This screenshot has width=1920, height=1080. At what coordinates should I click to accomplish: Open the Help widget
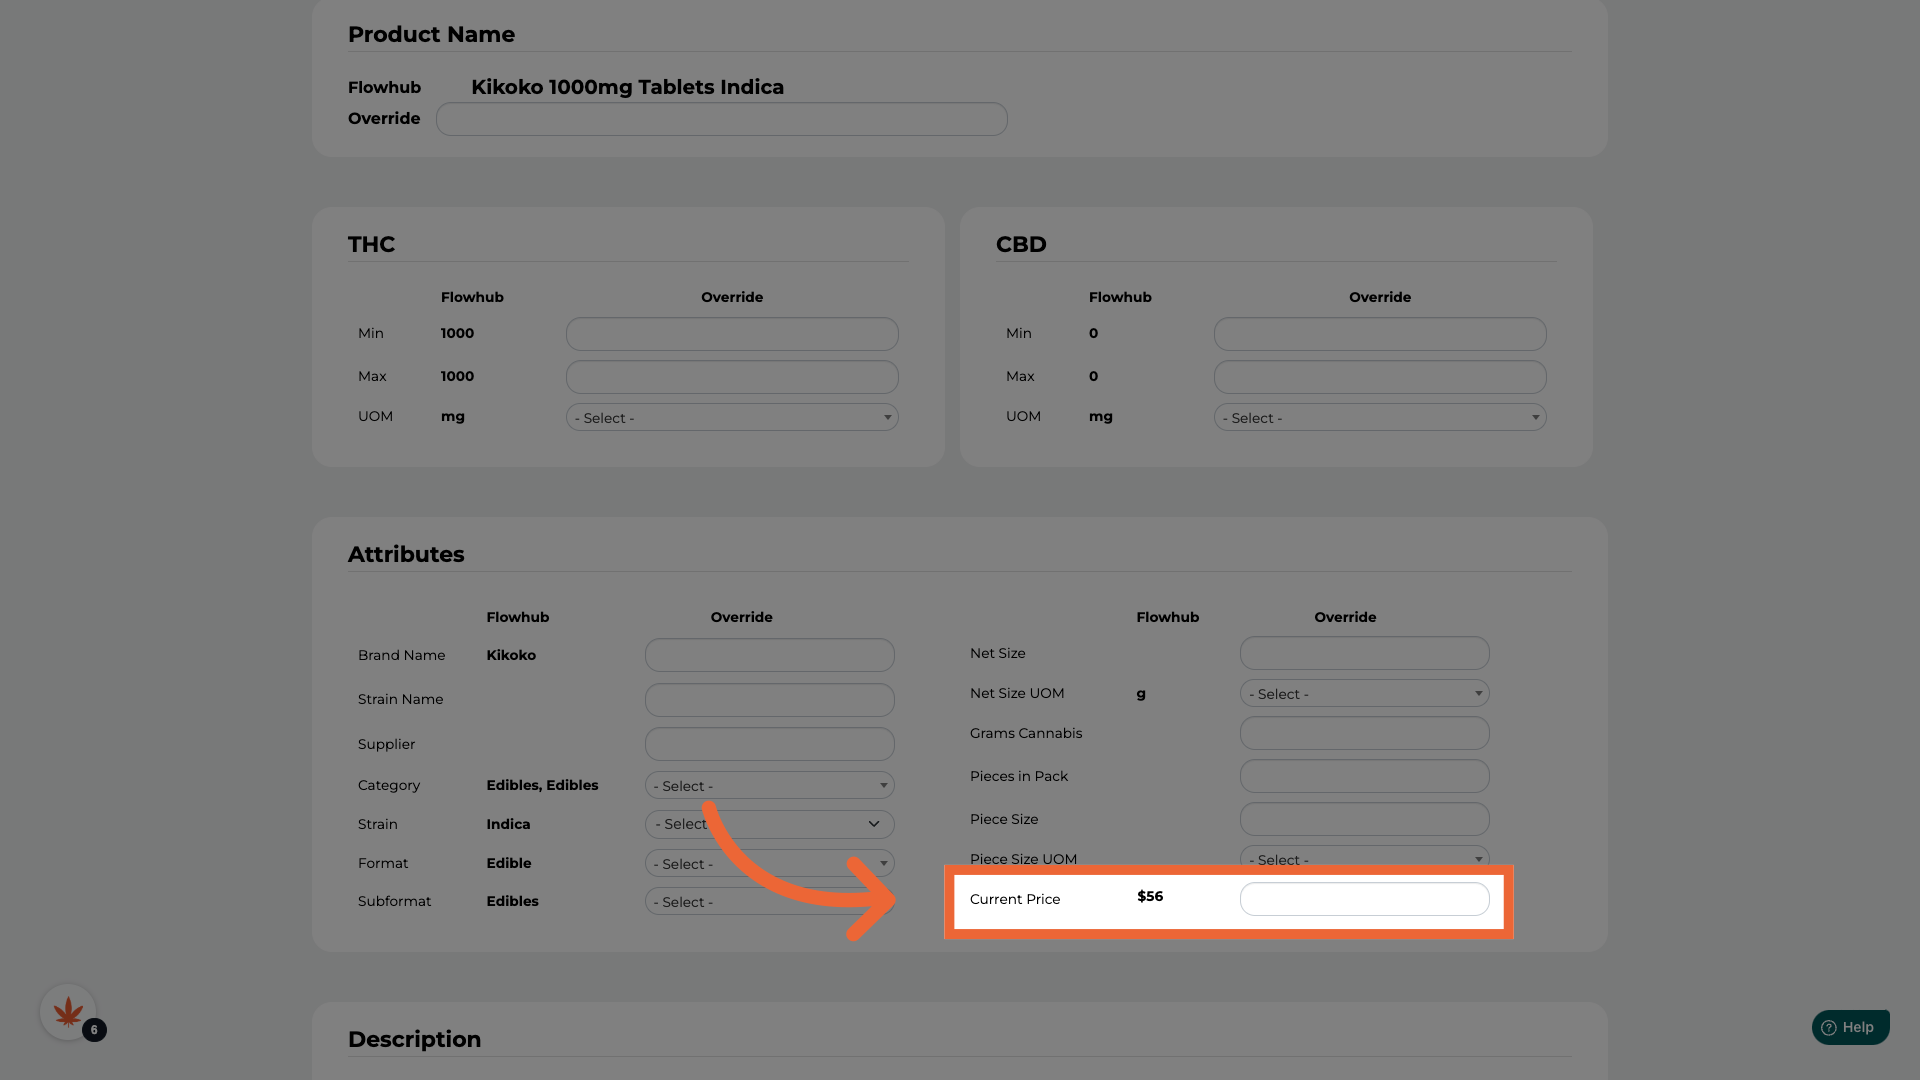tap(1849, 1027)
